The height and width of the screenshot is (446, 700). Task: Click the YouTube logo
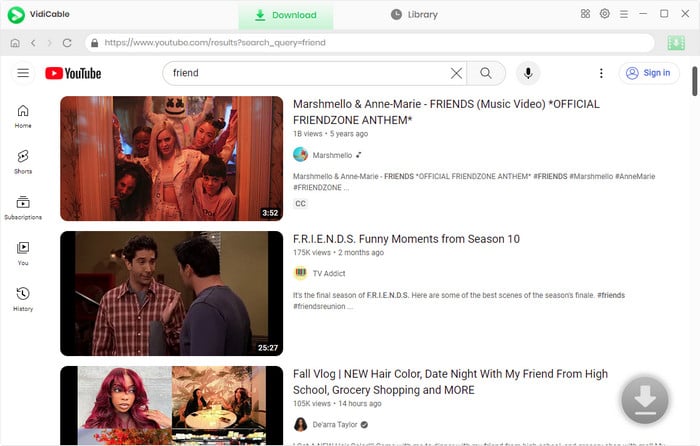point(73,73)
